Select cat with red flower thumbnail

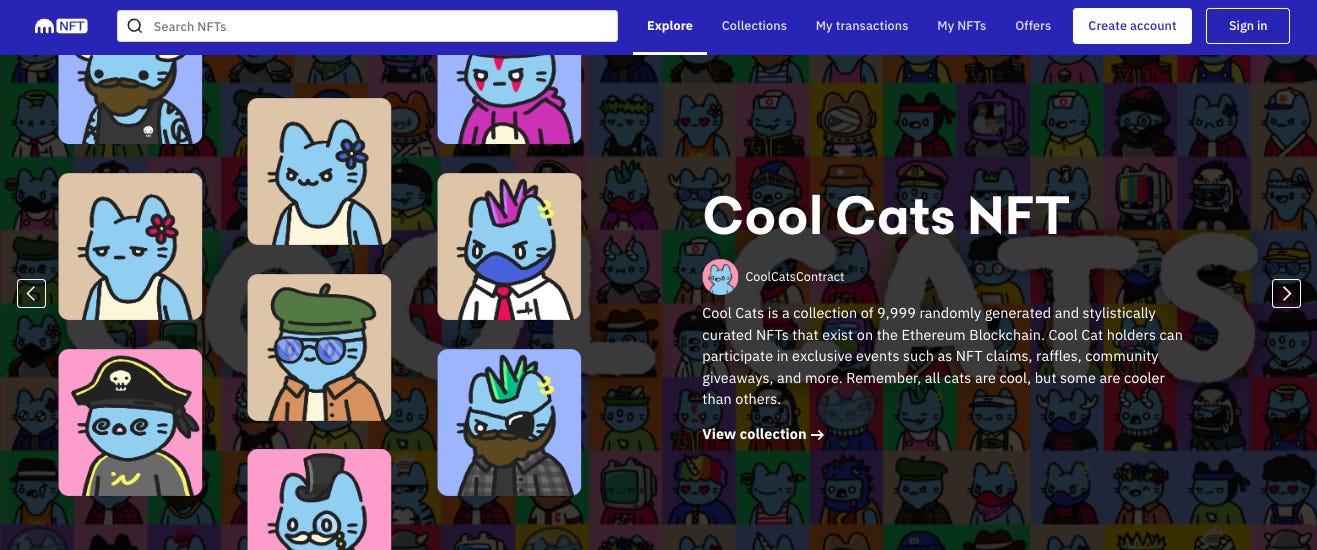coord(130,247)
